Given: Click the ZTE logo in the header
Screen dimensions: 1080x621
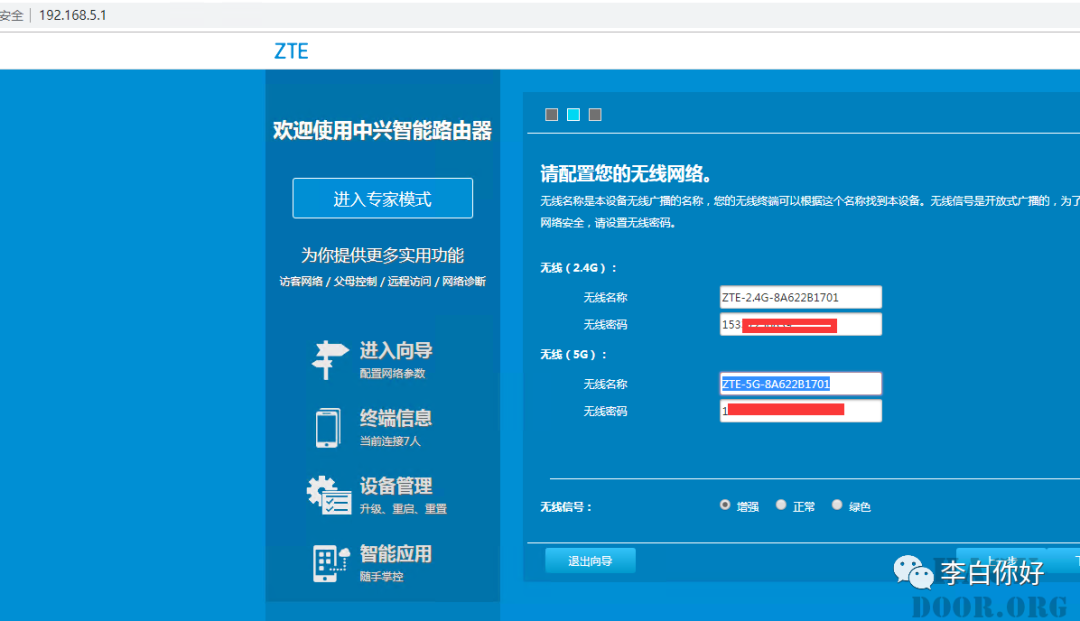Looking at the screenshot, I should [x=291, y=51].
